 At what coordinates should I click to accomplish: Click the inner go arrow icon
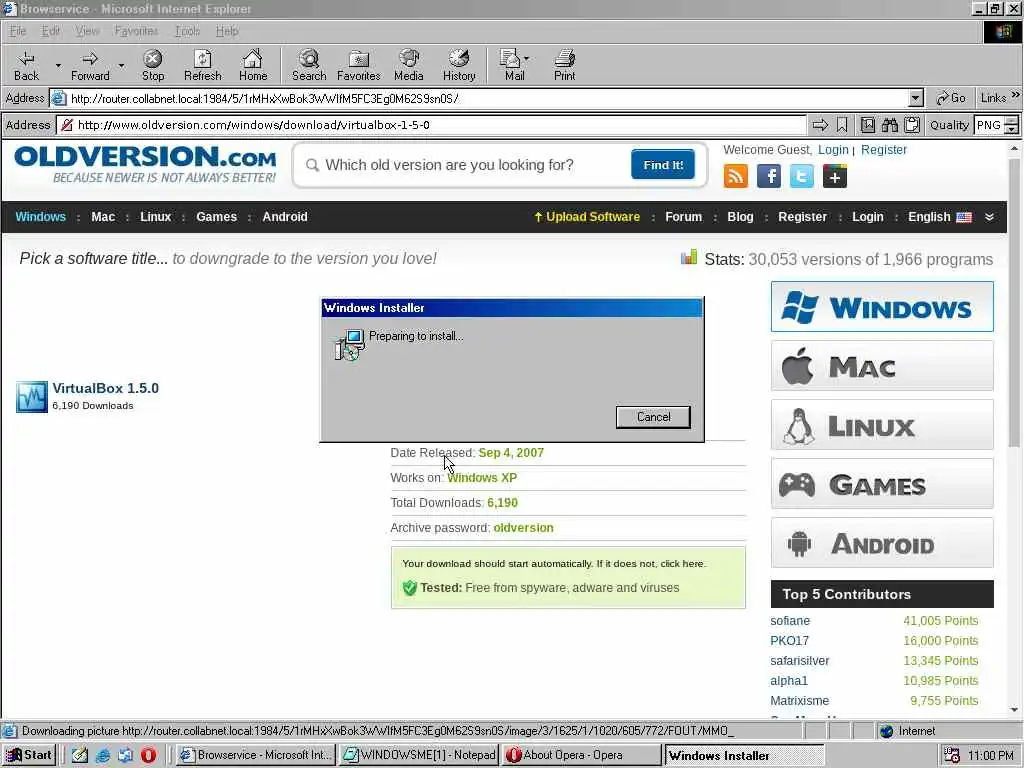[x=820, y=125]
